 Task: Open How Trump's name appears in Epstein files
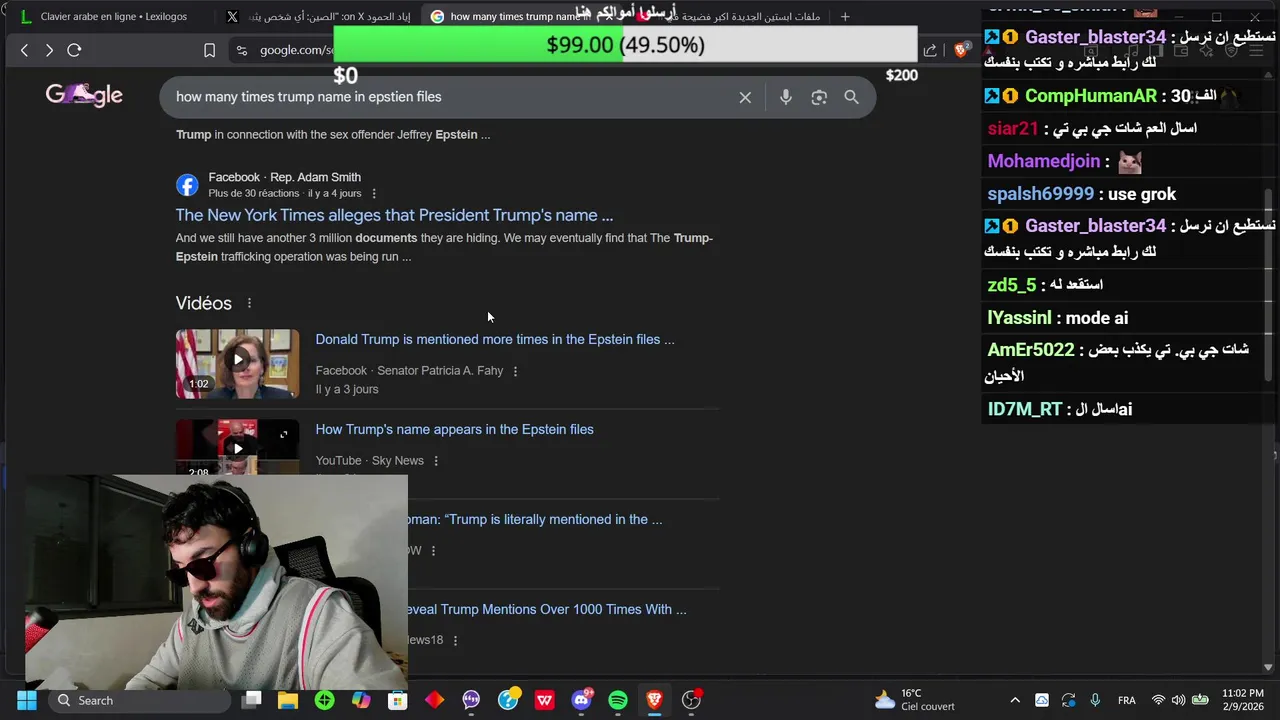[x=455, y=429]
